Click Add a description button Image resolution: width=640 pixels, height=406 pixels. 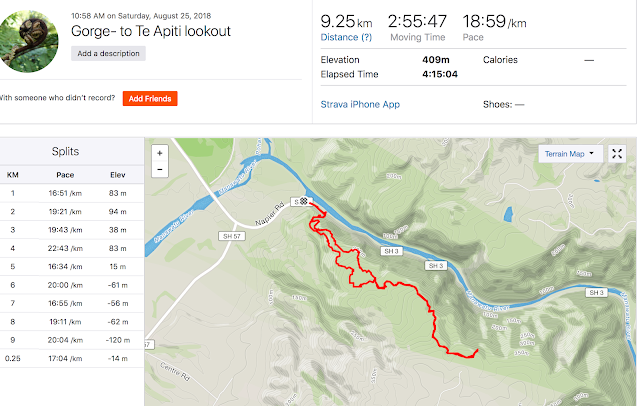[x=109, y=53]
